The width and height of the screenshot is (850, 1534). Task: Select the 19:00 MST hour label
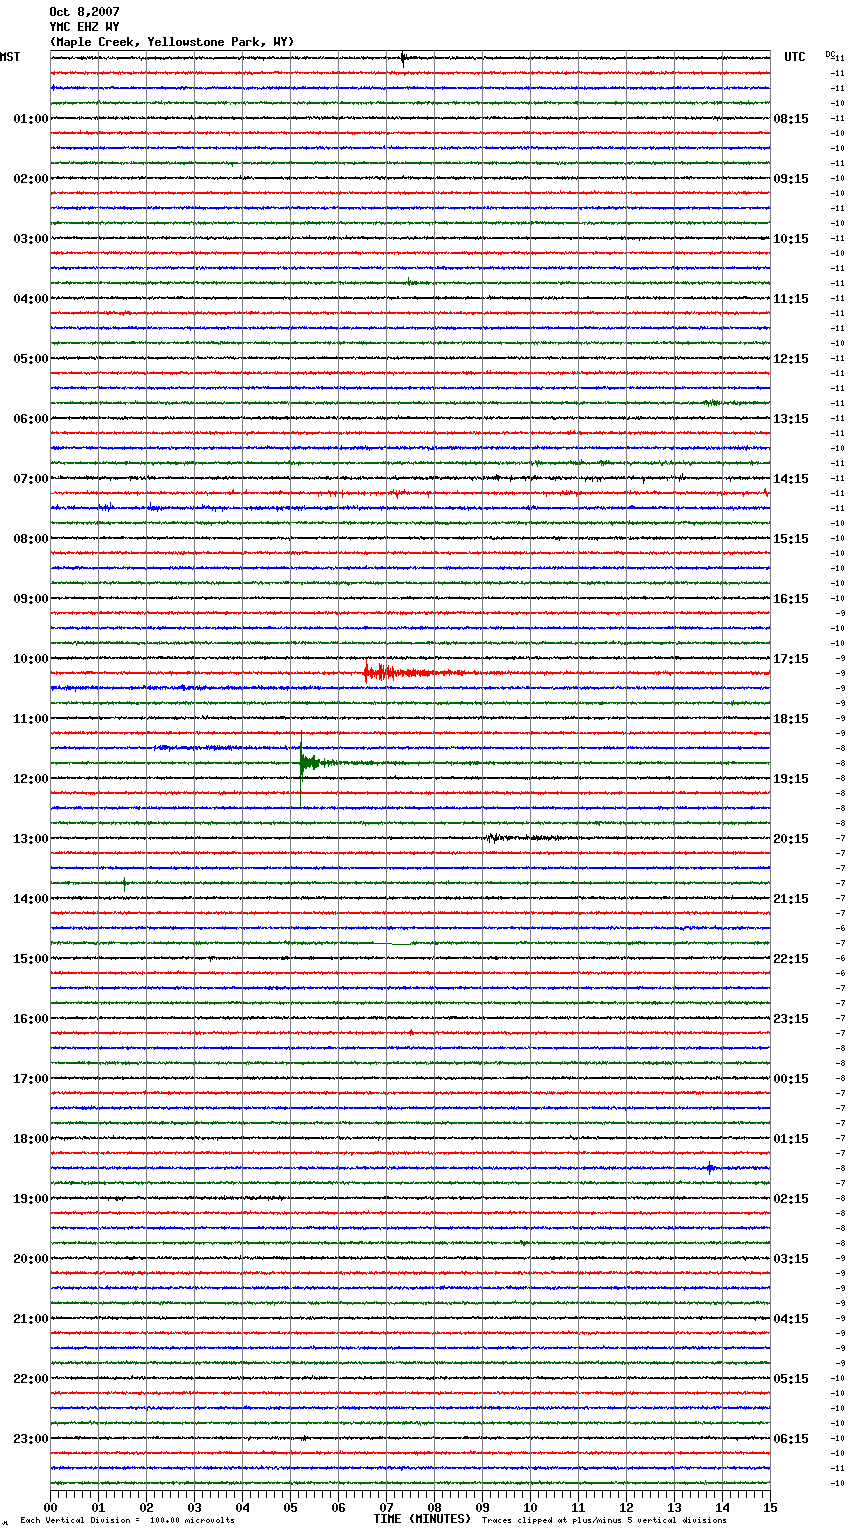31,1199
